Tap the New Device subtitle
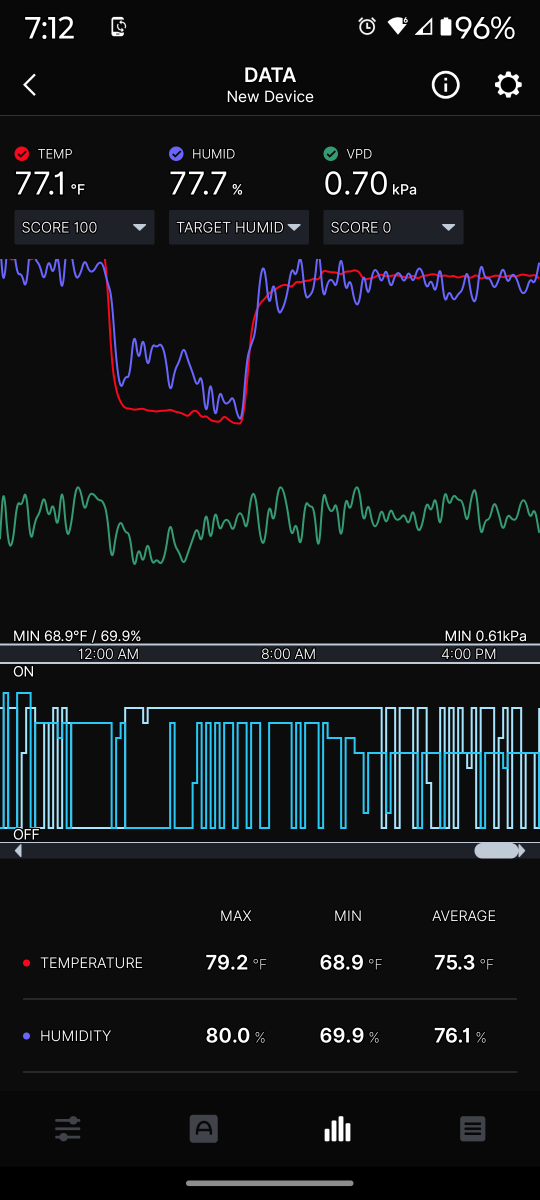The height and width of the screenshot is (1200, 540). point(270,97)
